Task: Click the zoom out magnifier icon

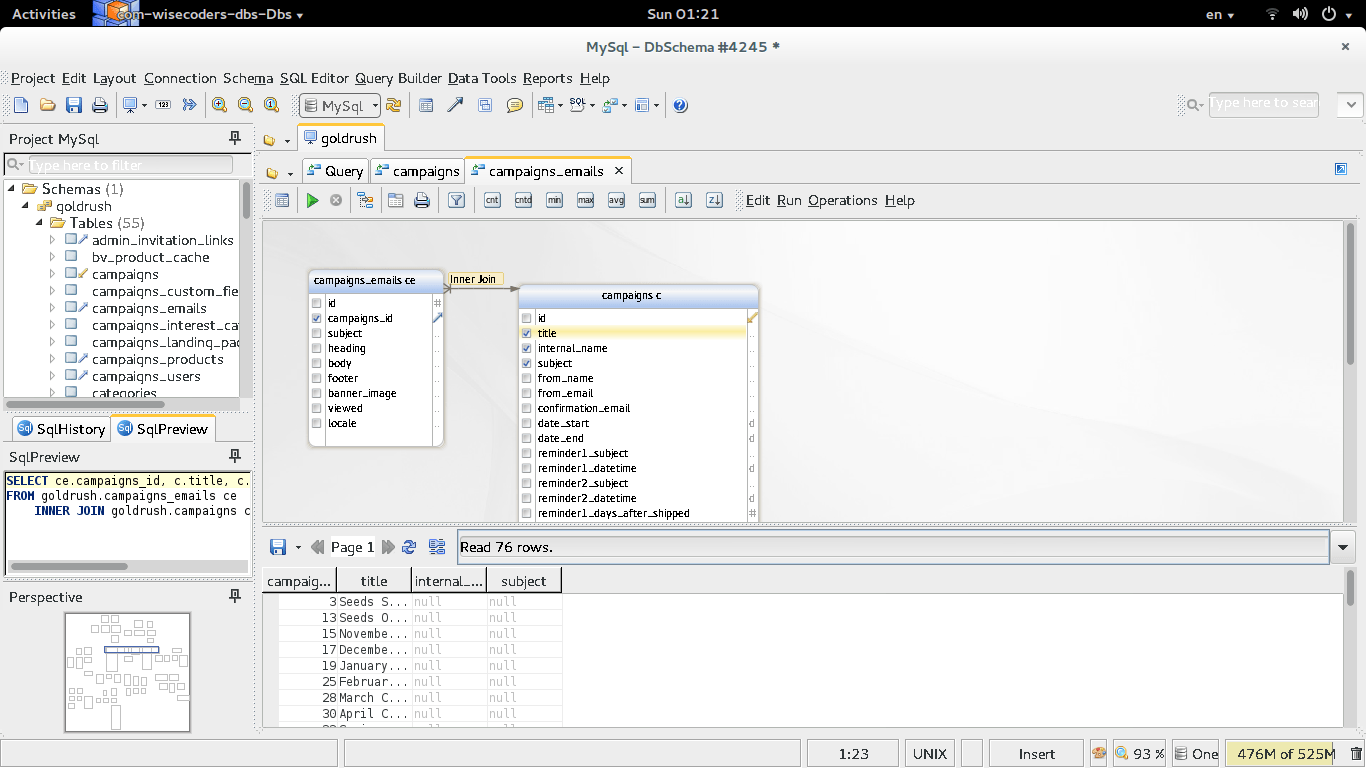Action: coord(245,105)
